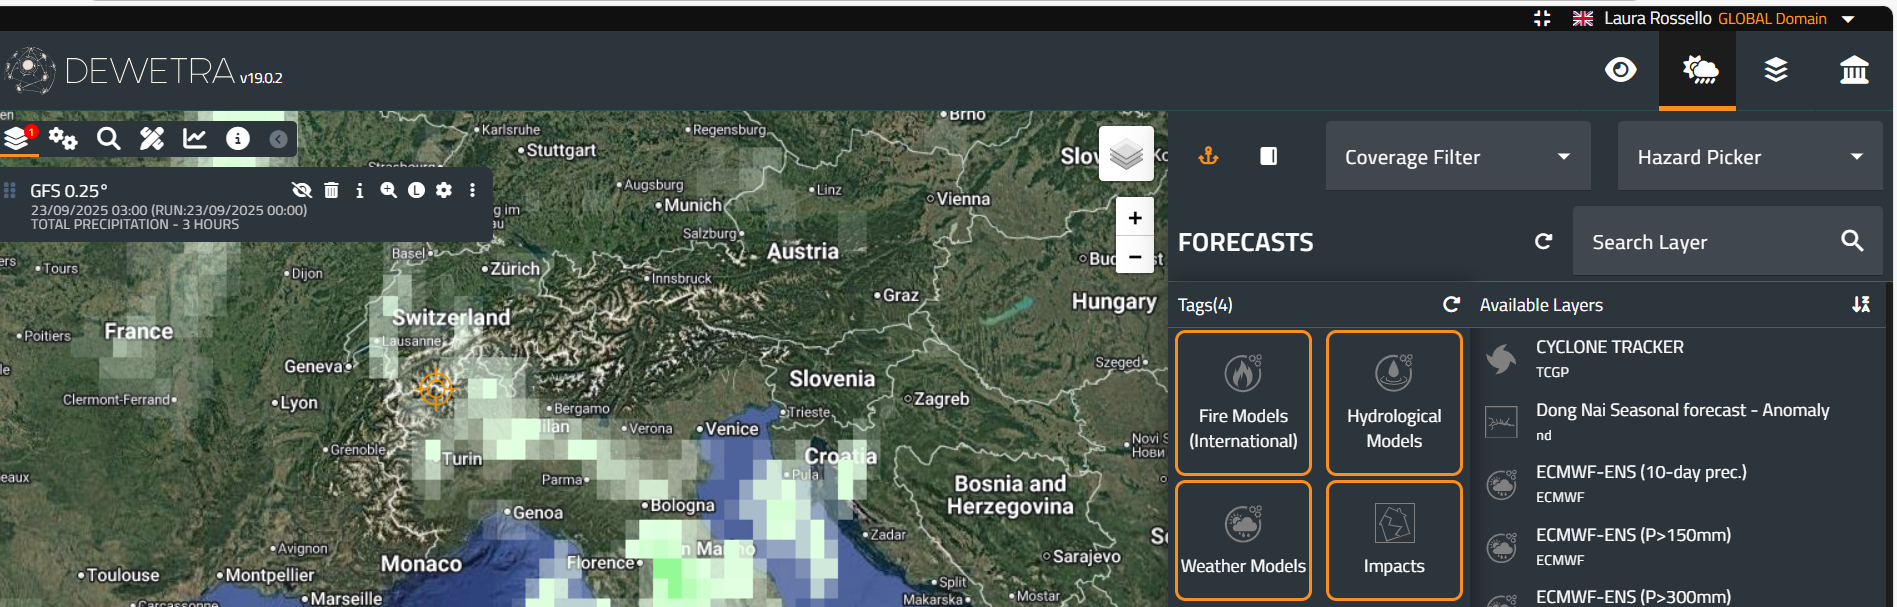Image resolution: width=1897 pixels, height=607 pixels.
Task: Toggle GFS 0.25° layer visibility
Action: (301, 190)
